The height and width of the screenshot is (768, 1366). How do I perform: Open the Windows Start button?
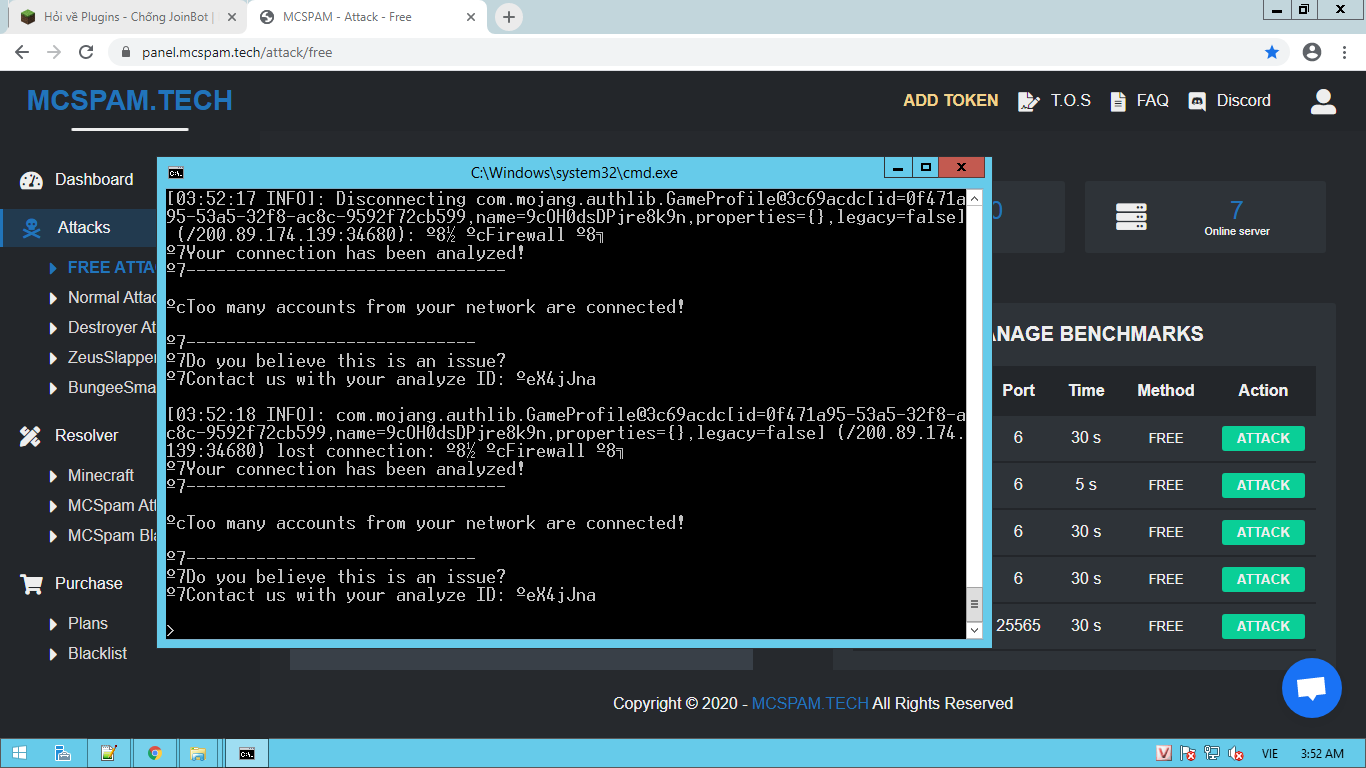(x=19, y=753)
